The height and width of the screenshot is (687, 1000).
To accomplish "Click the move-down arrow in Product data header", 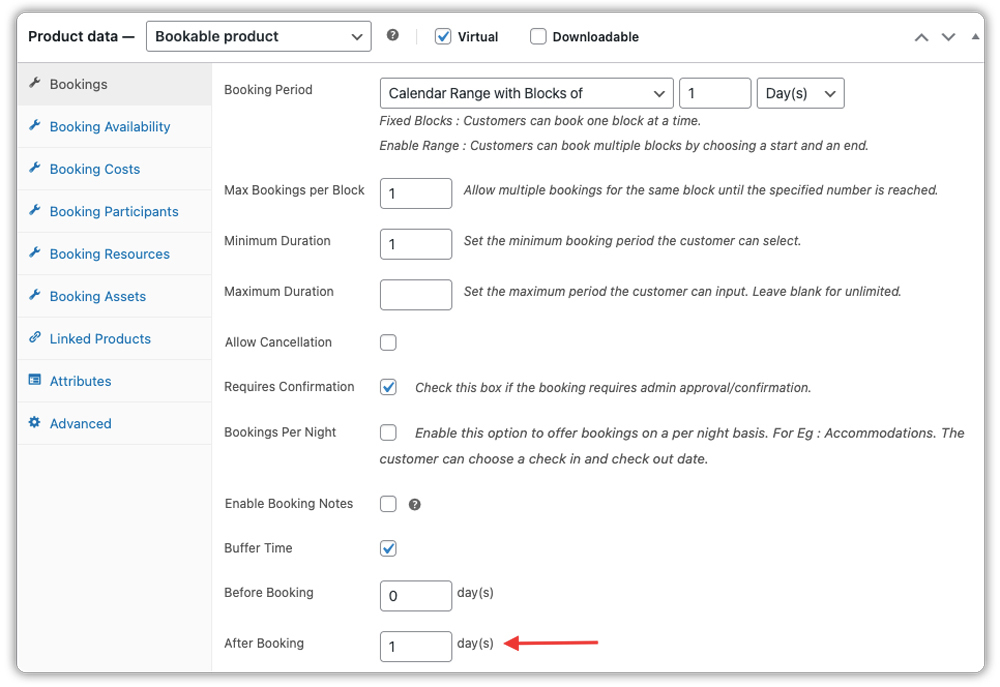I will click(948, 37).
